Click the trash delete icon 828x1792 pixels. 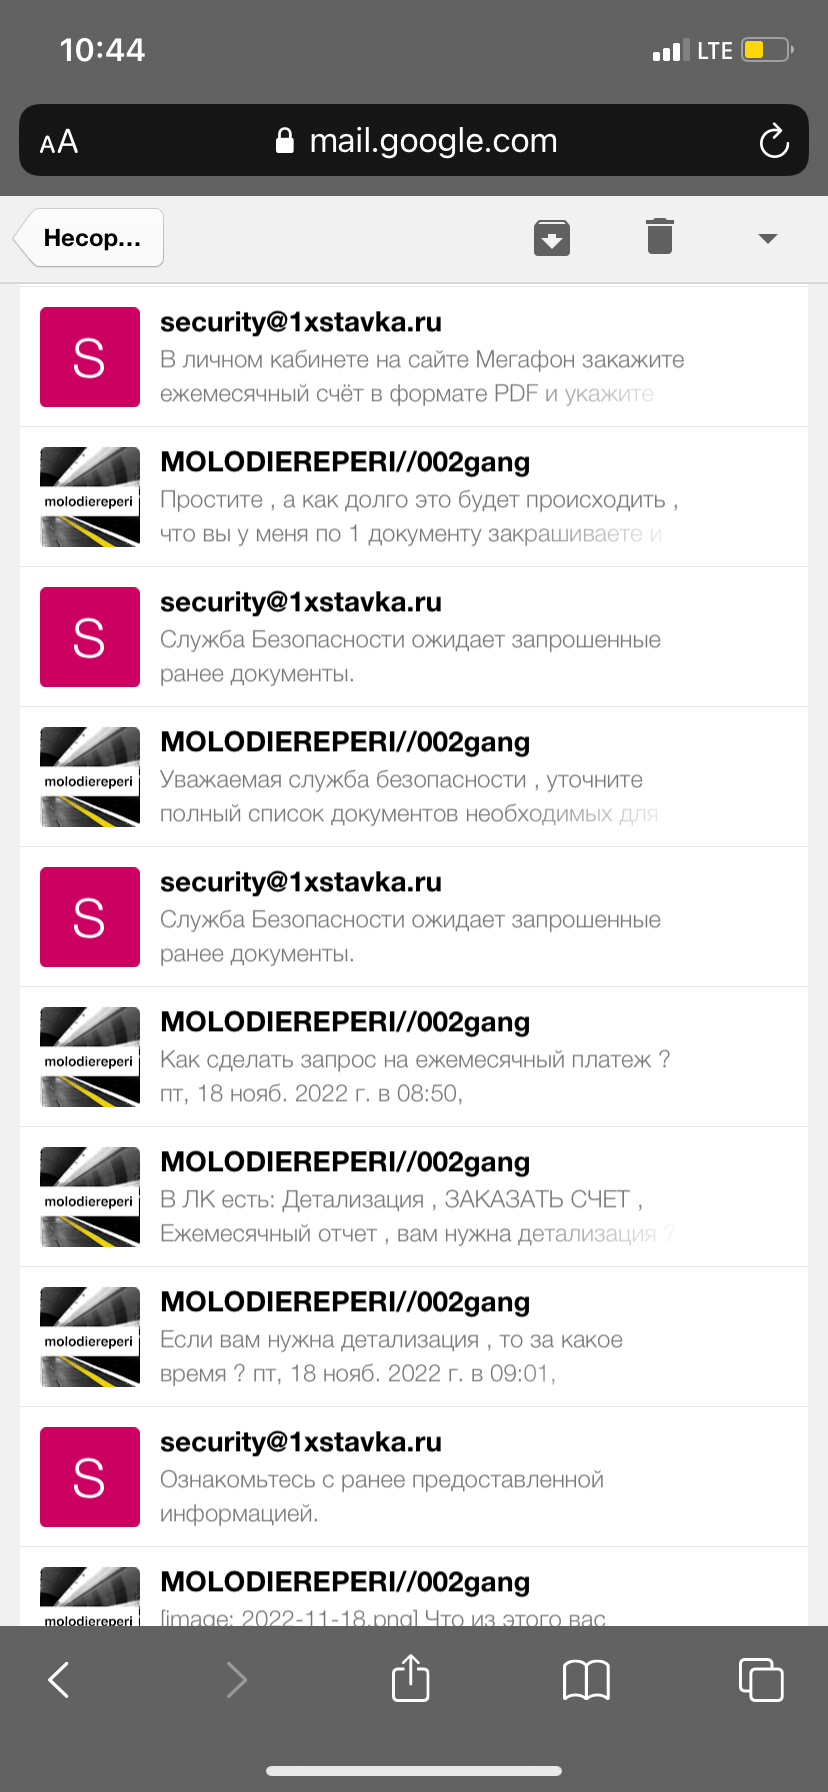pos(660,236)
